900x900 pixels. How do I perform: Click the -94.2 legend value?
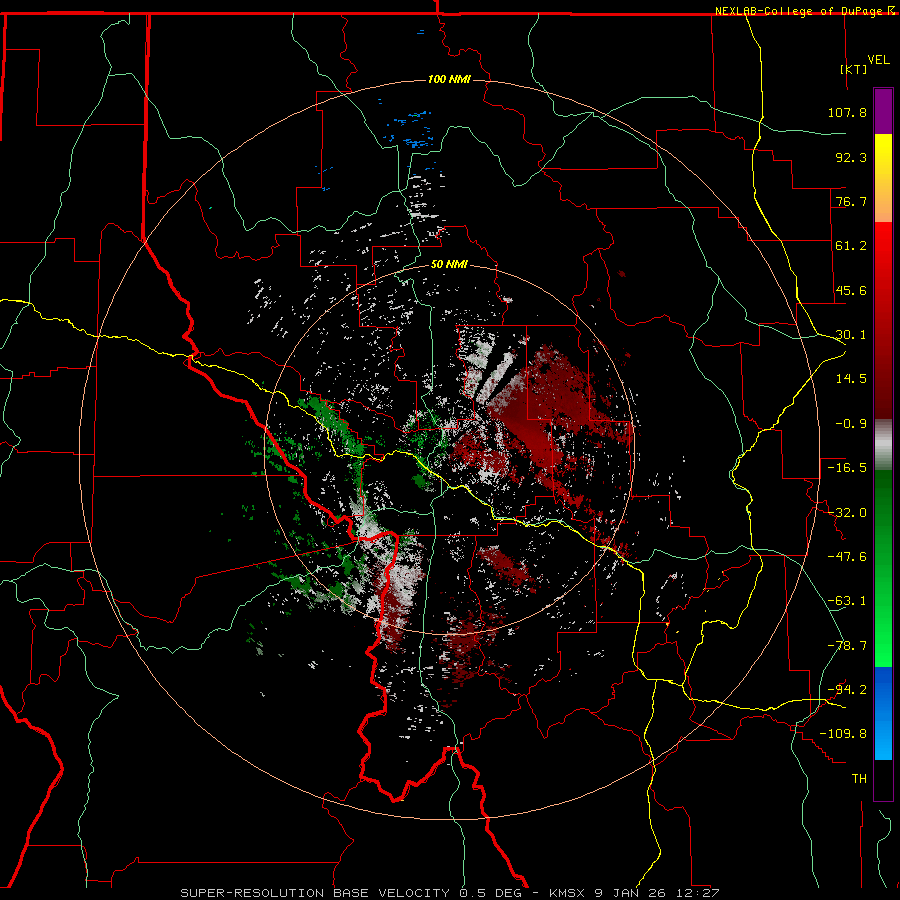[847, 690]
